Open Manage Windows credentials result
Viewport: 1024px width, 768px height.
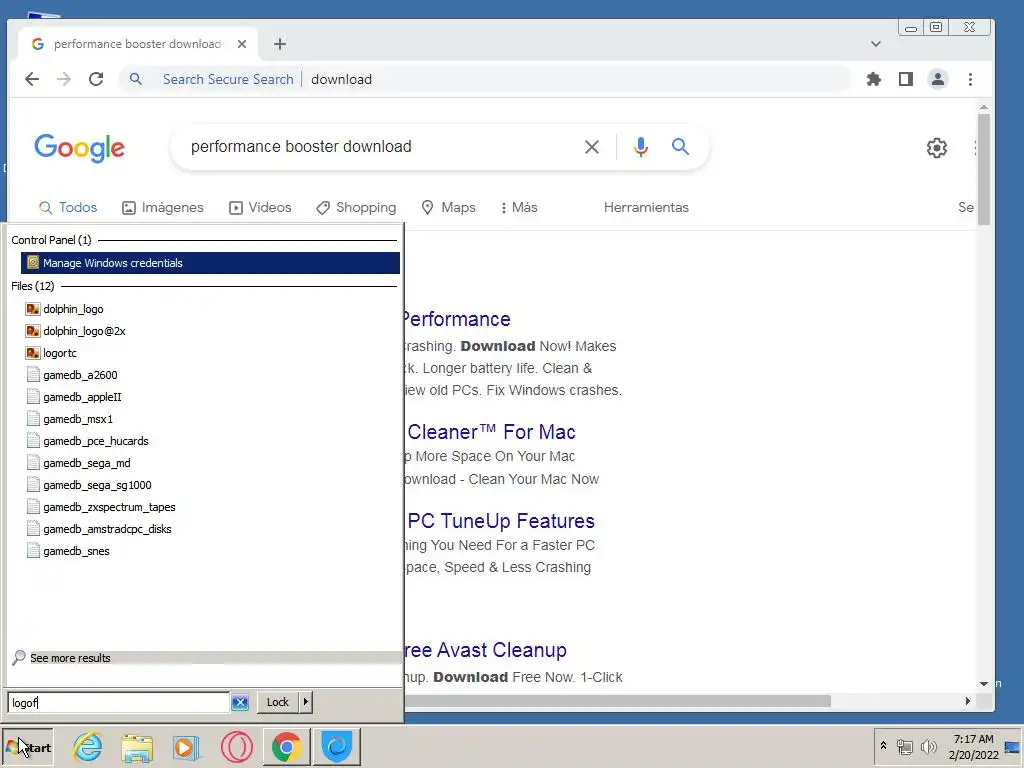pos(210,263)
